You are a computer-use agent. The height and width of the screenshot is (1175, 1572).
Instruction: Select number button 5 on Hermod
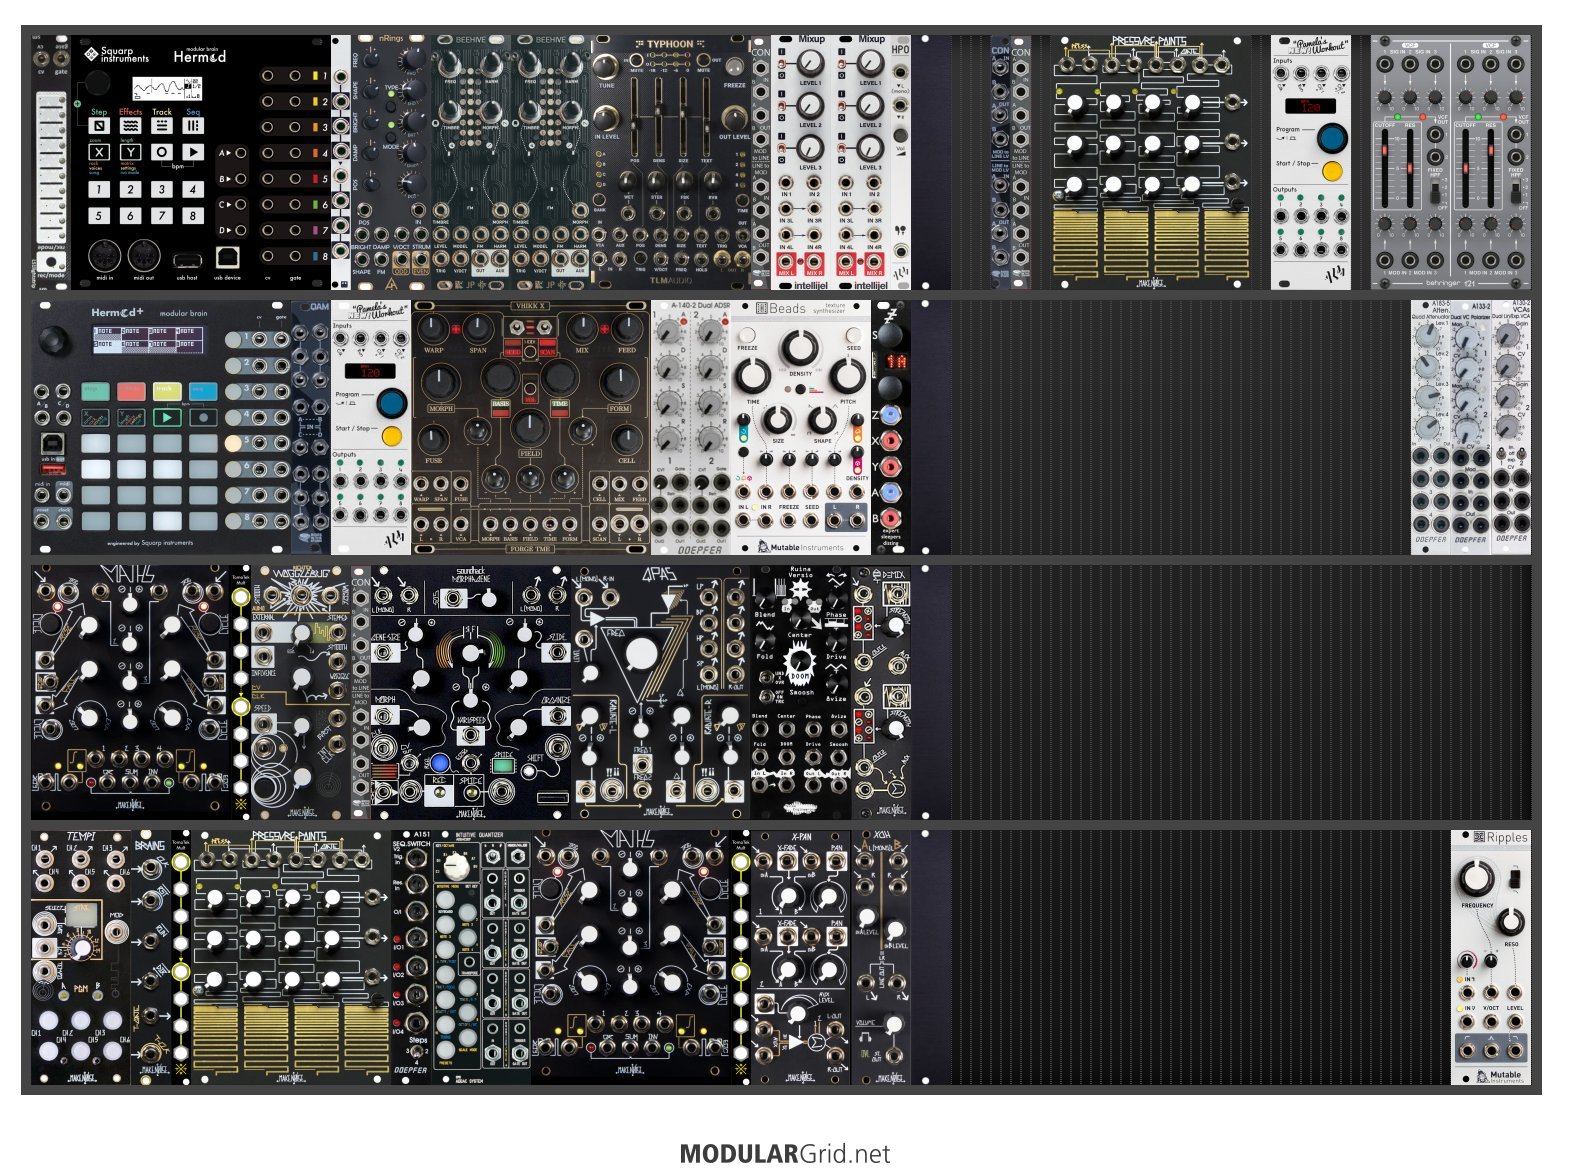point(99,215)
